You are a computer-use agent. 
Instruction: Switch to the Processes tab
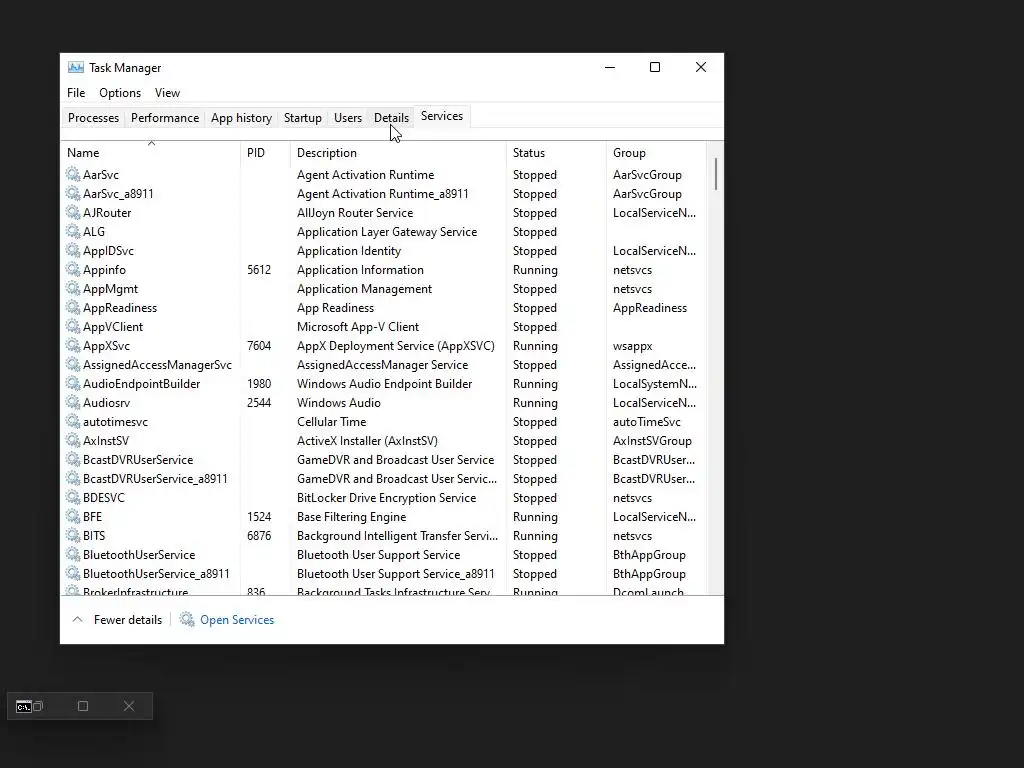[93, 118]
